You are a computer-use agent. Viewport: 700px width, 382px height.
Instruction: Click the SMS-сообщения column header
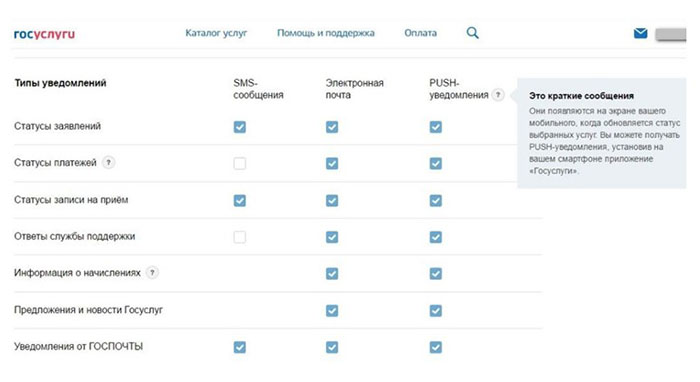pos(258,89)
